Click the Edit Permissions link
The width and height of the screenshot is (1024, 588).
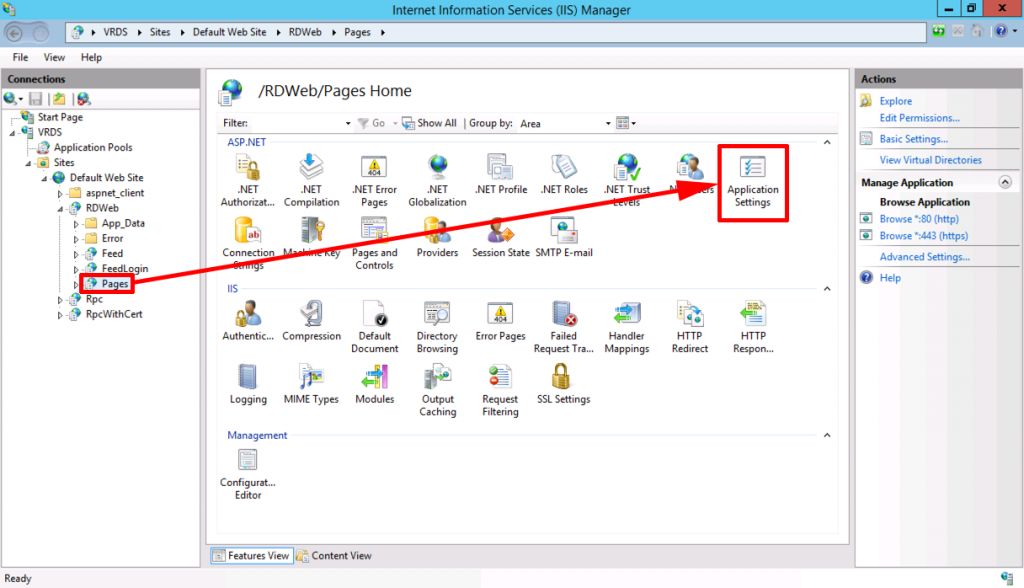pyautogui.click(x=919, y=118)
